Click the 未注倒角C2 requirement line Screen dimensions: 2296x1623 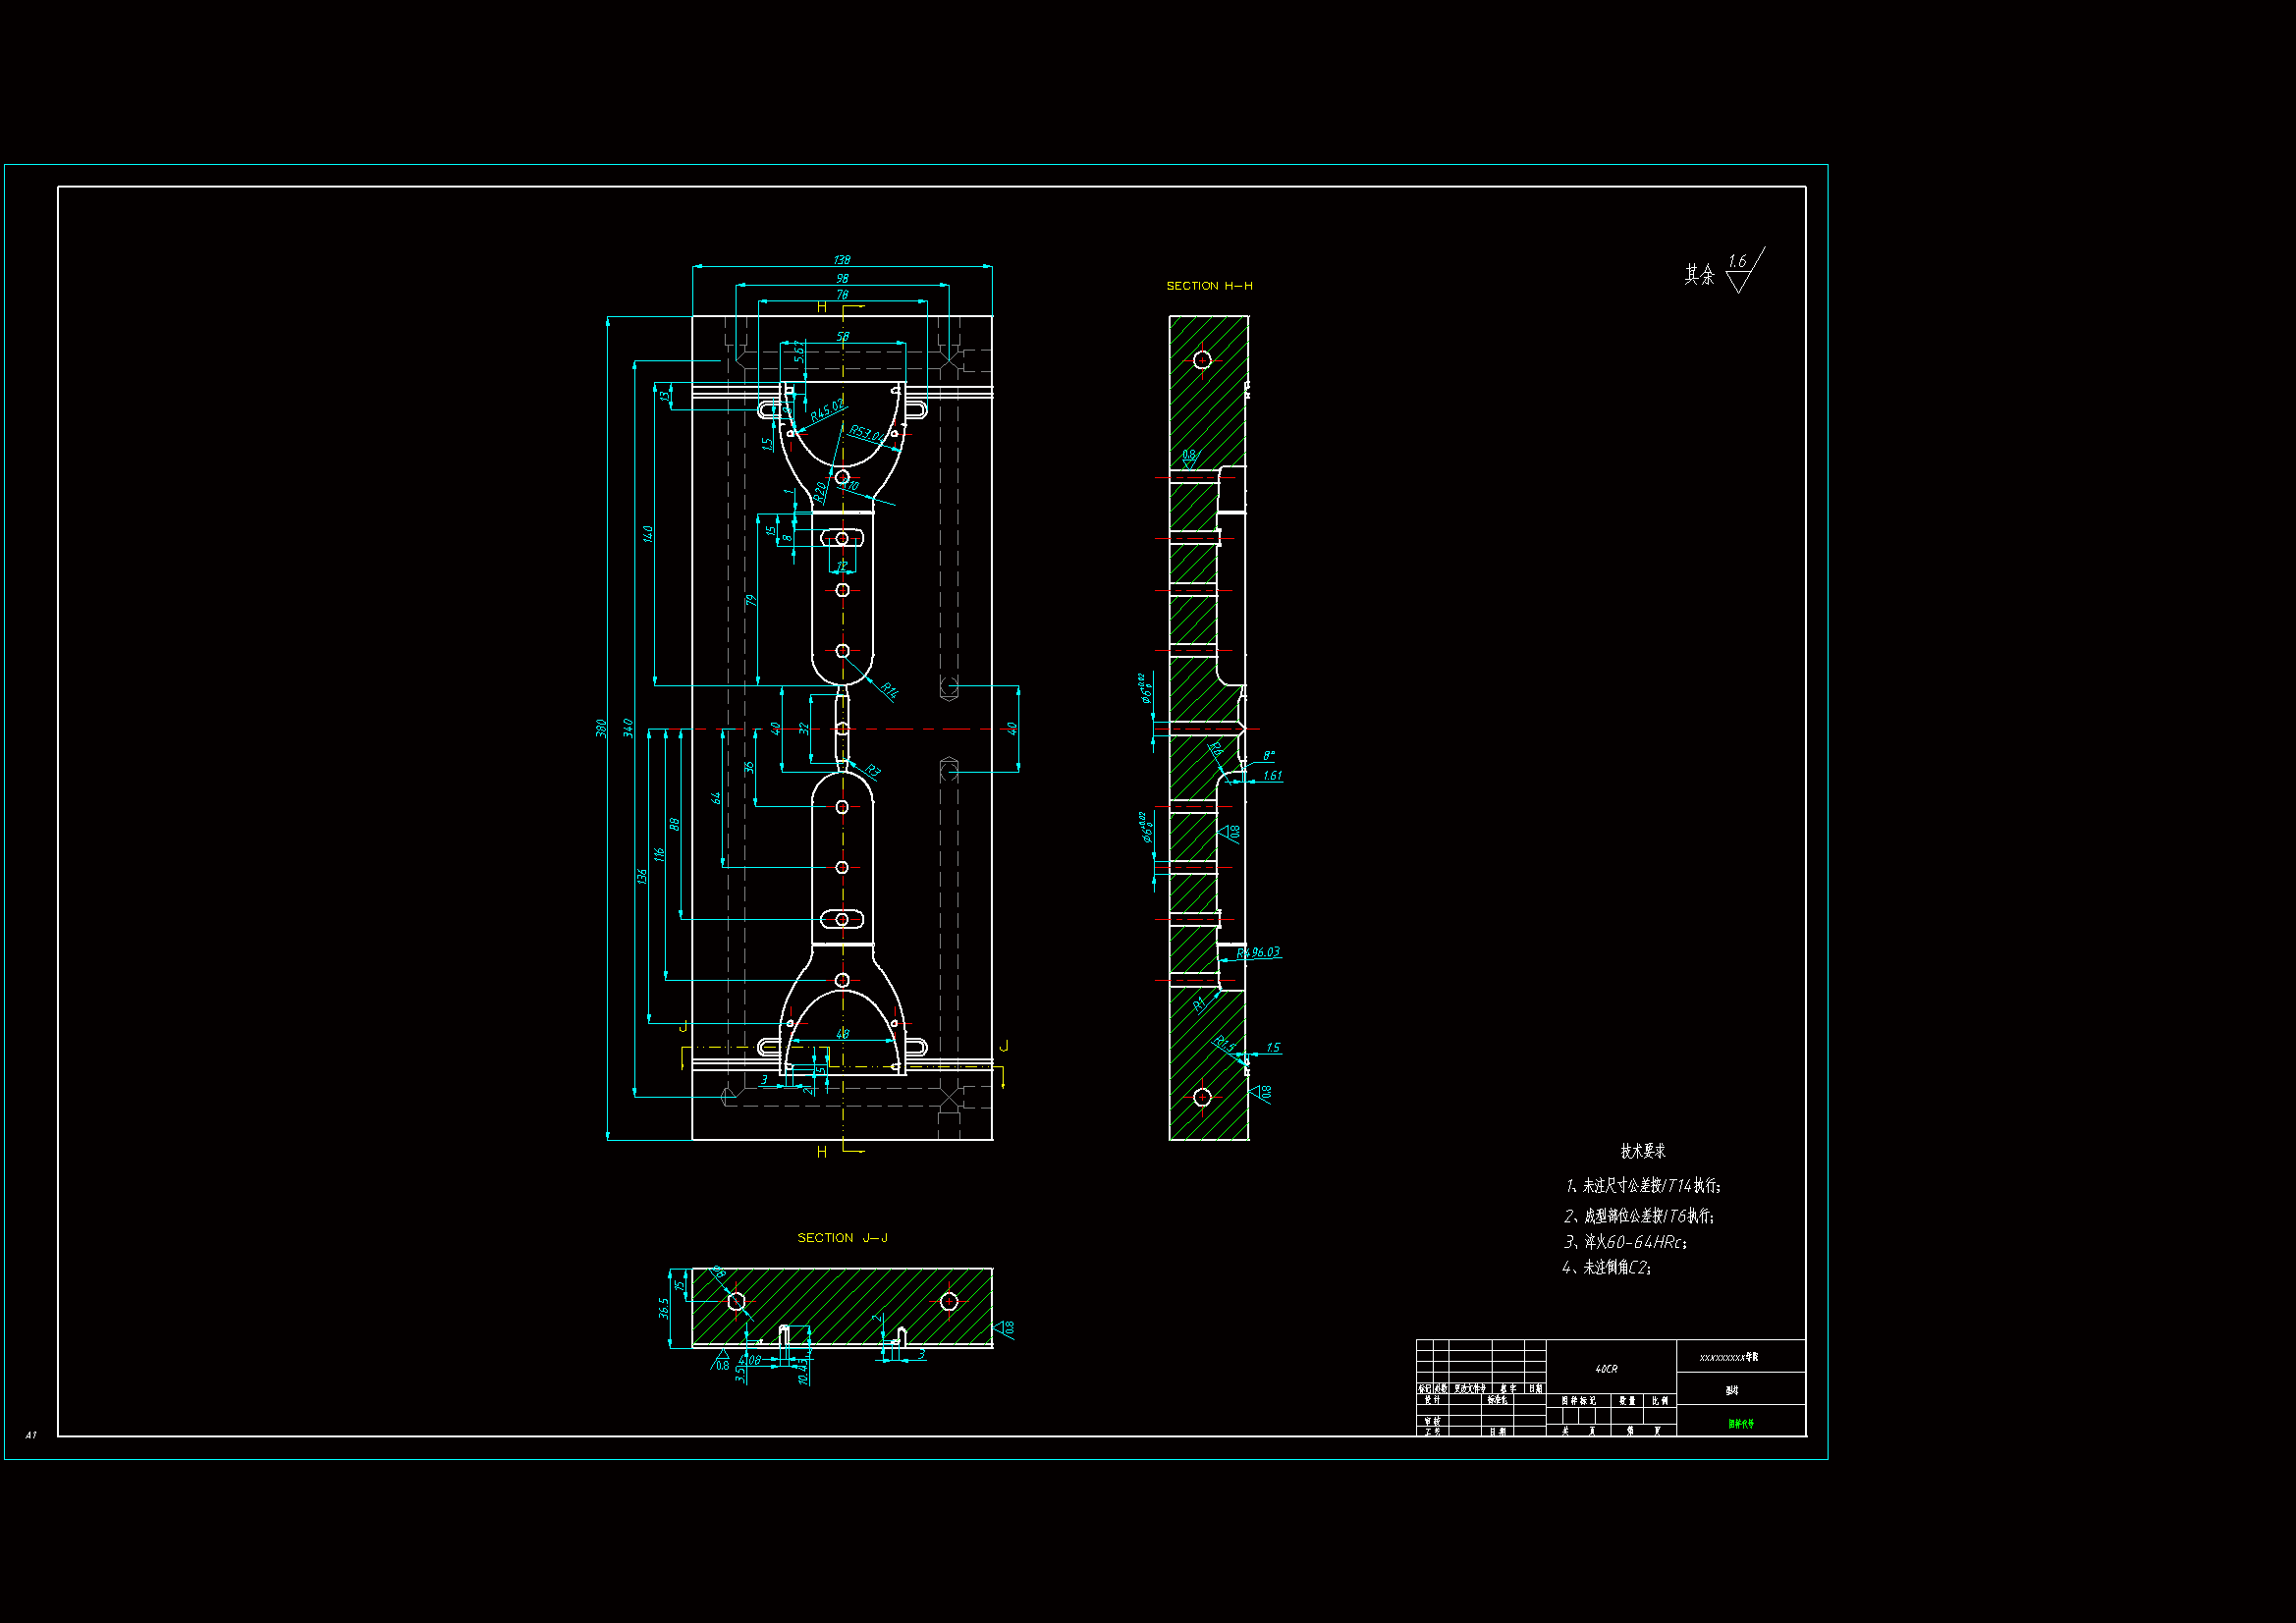click(1607, 1267)
